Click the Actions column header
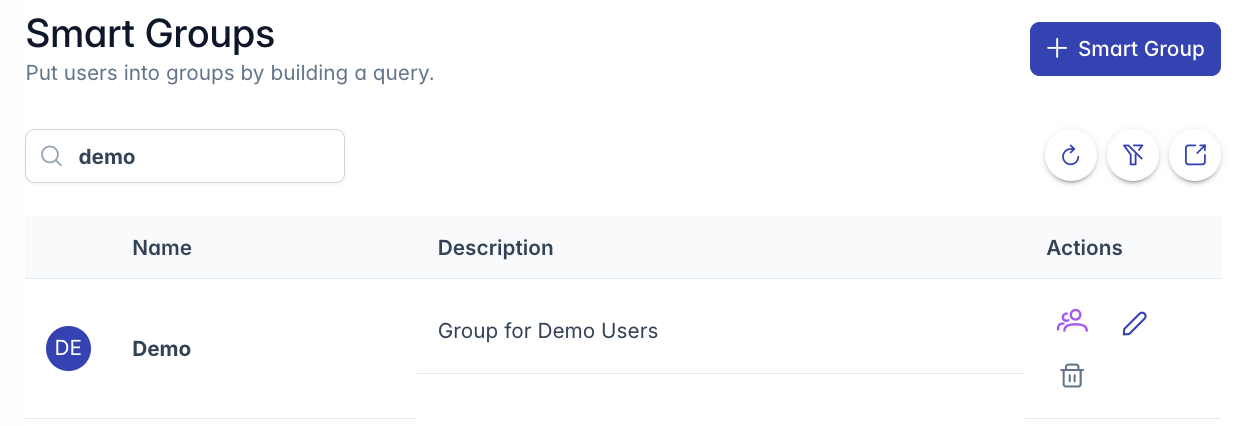This screenshot has height=426, width=1252. [x=1084, y=247]
